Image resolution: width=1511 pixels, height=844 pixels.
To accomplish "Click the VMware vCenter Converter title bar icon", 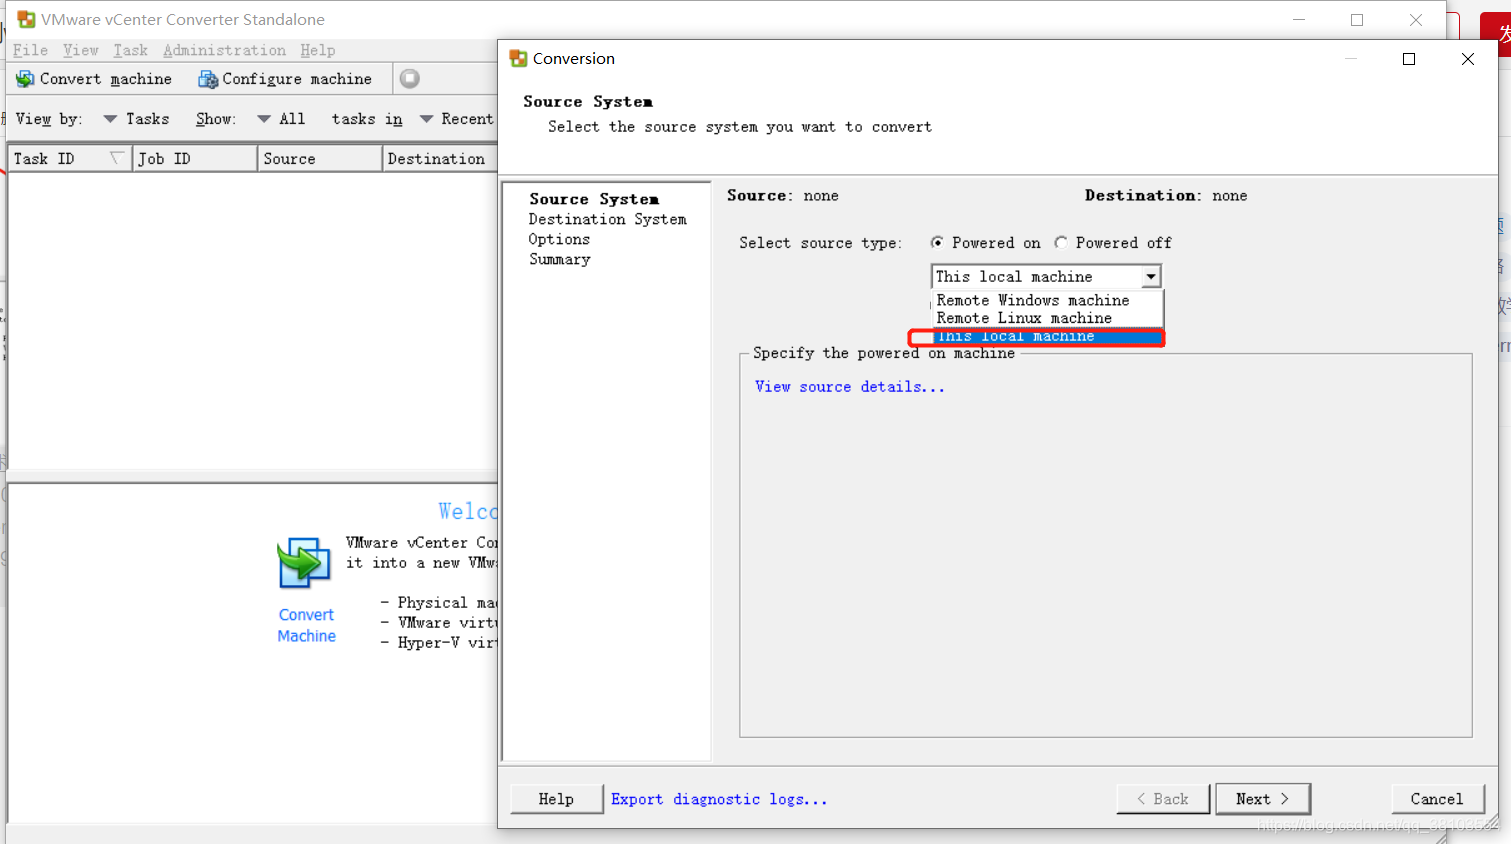I will coord(27,19).
